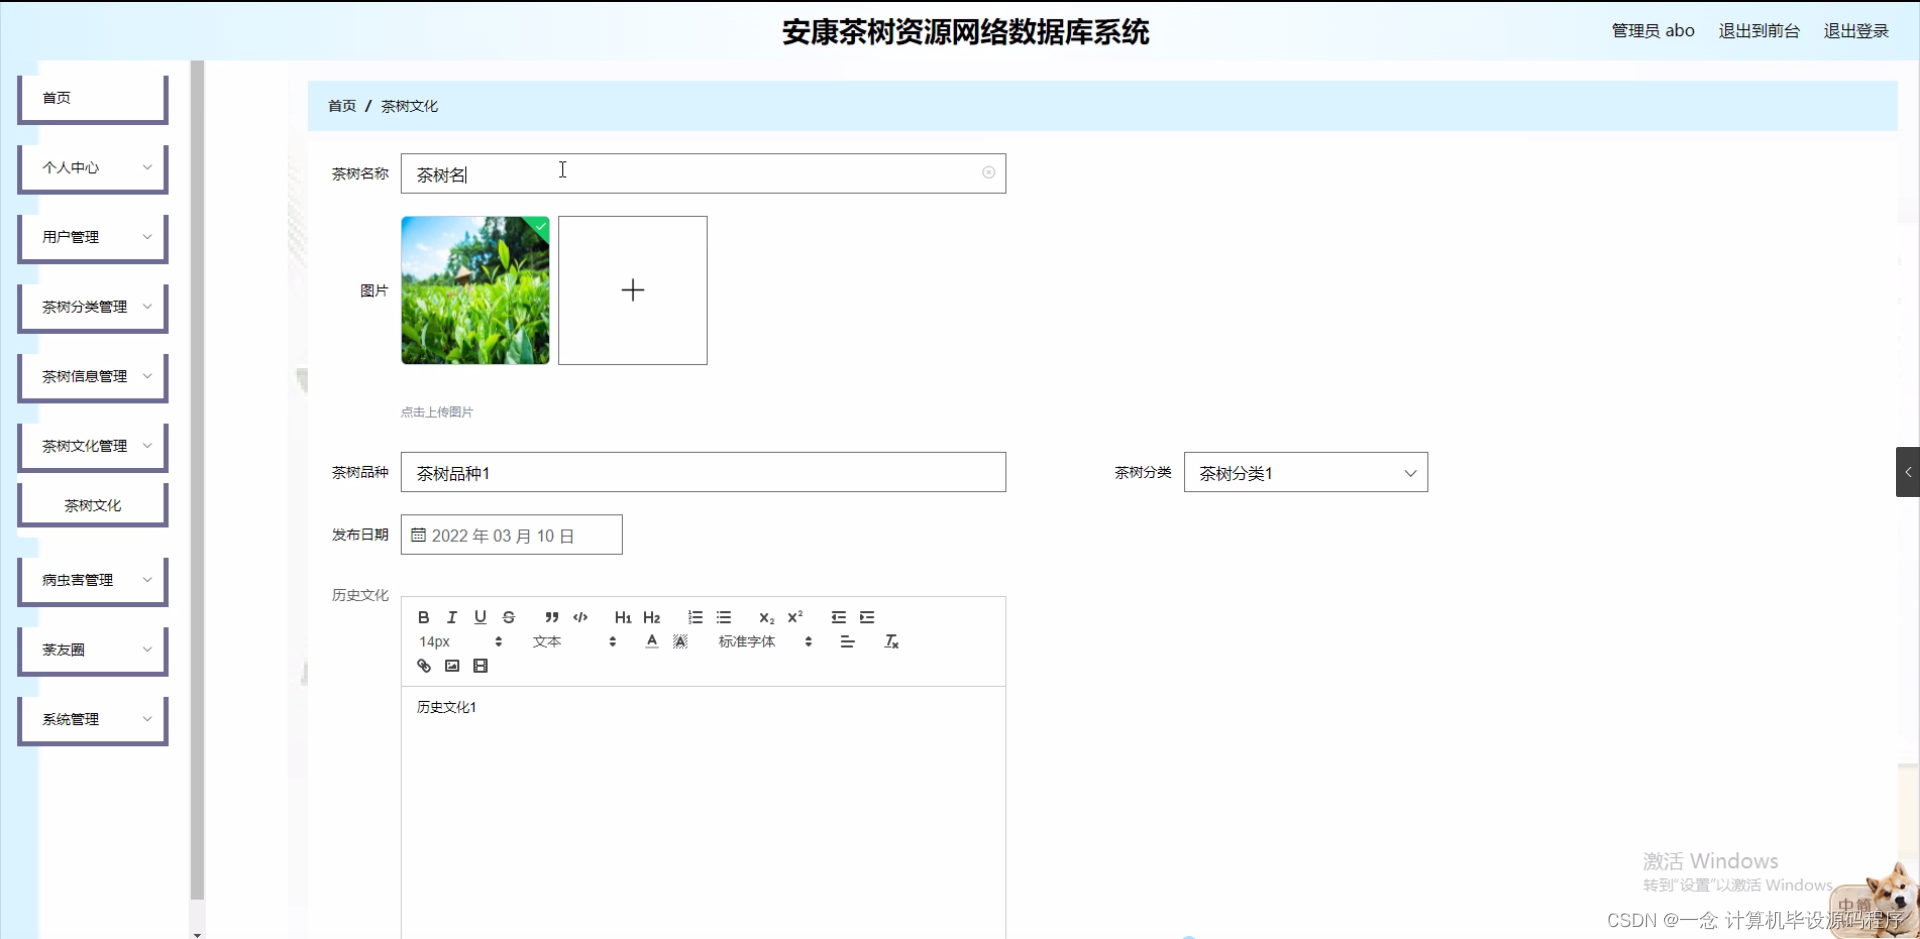Insert an image via the editor toolbar
Image resolution: width=1920 pixels, height=939 pixels.
pyautogui.click(x=452, y=665)
